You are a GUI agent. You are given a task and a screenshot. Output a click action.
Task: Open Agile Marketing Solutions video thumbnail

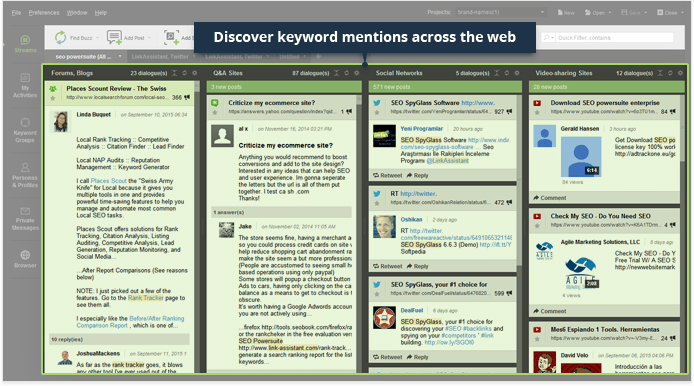click(581, 272)
